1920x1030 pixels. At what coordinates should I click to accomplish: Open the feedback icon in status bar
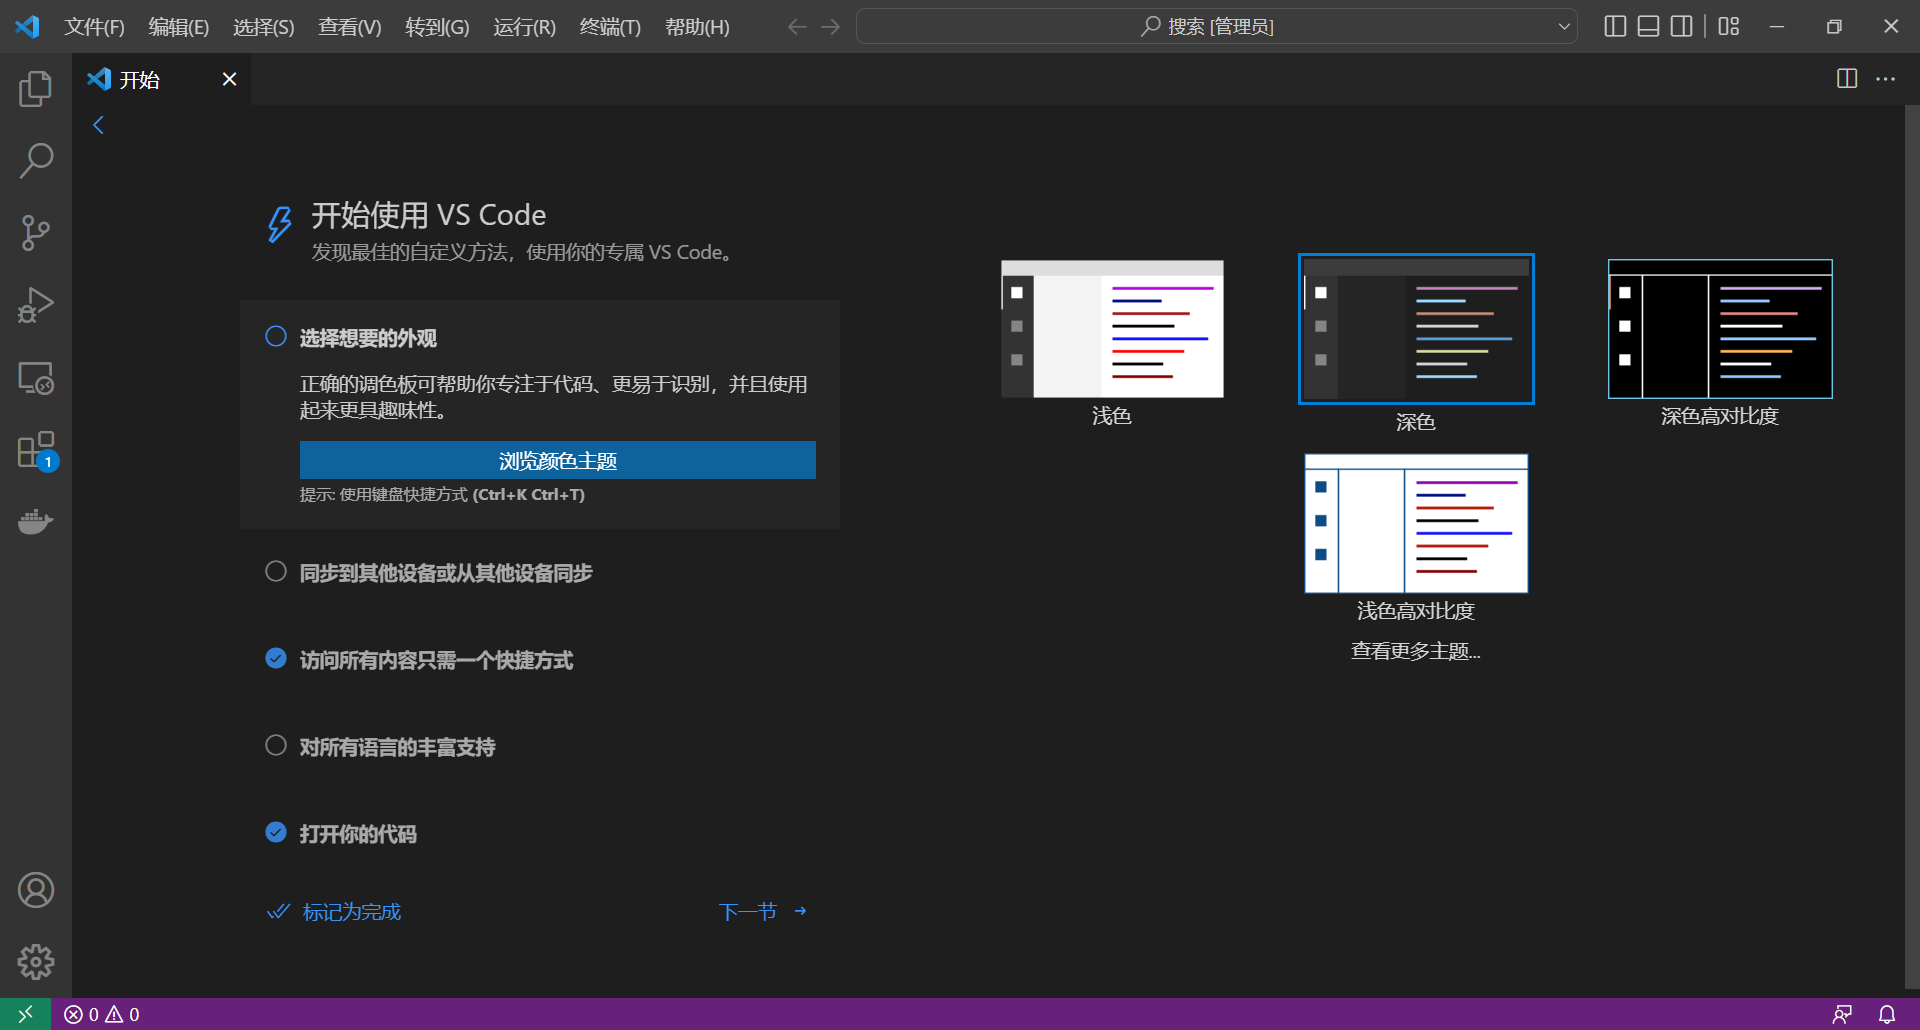(1842, 1014)
